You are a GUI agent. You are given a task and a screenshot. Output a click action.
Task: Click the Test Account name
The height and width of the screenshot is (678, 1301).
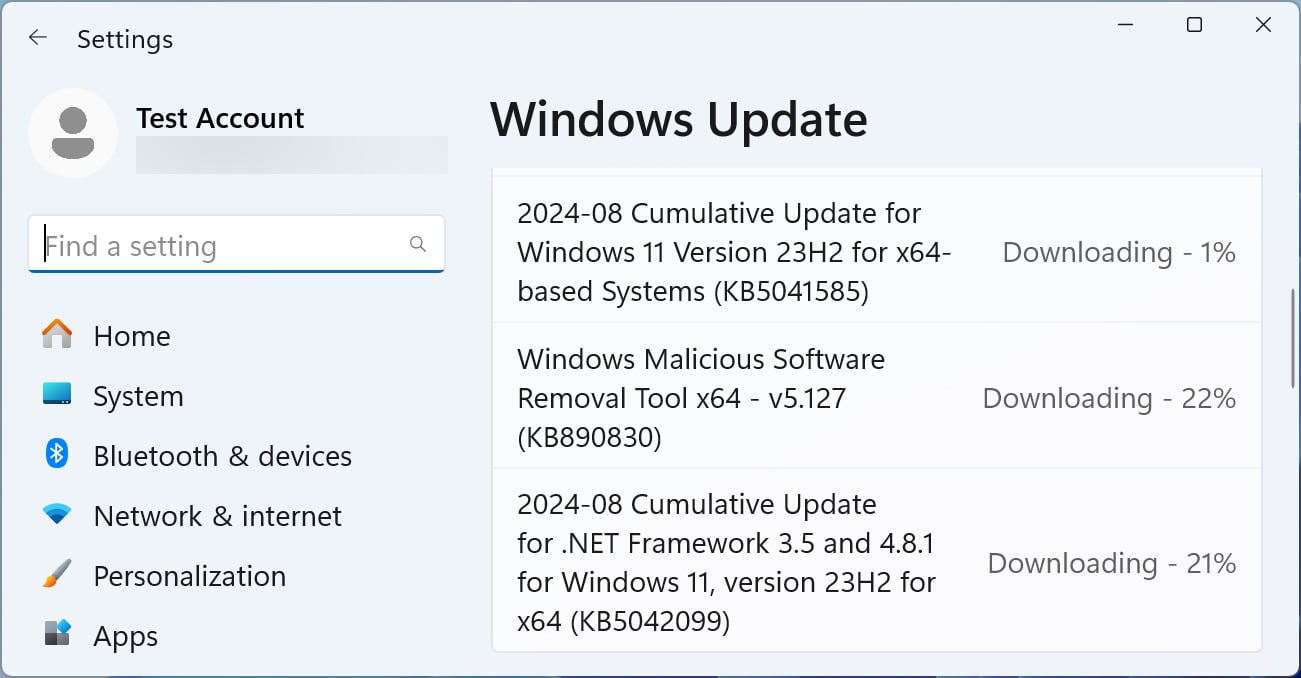pos(220,118)
